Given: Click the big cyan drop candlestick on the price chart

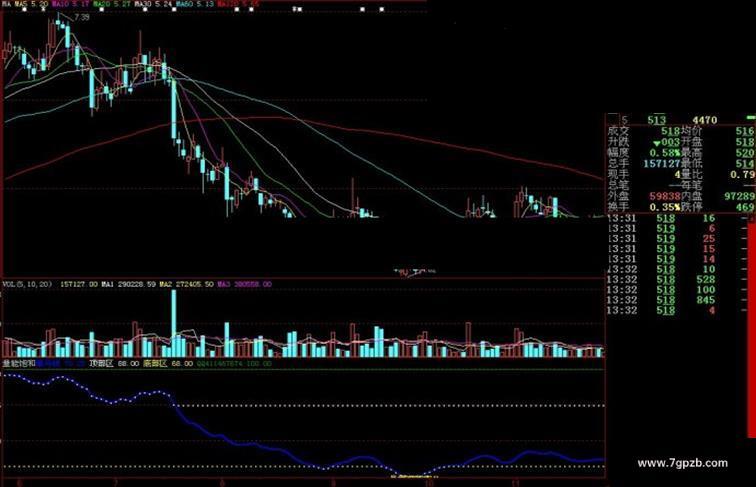Looking at the screenshot, I should click(x=174, y=109).
